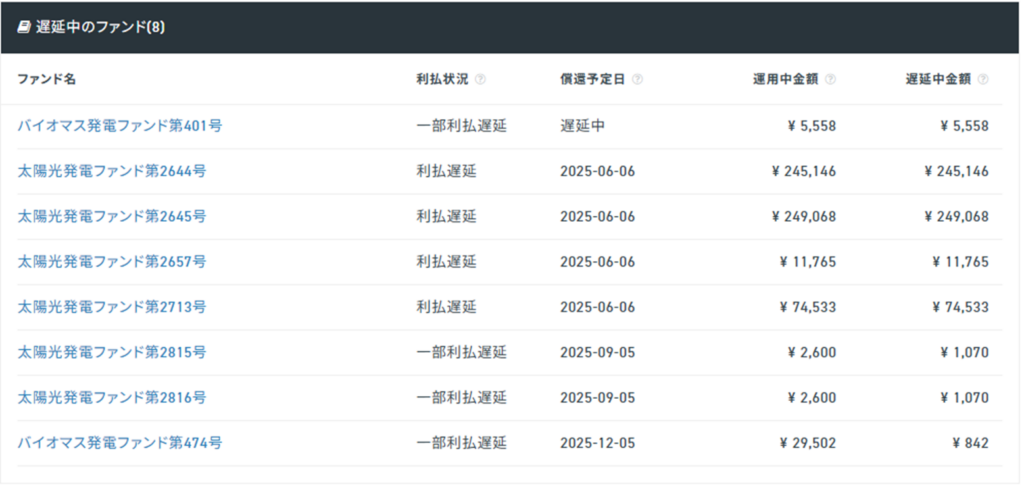
Task: Select the 遅延中 status for fund 401
Action: (x=583, y=125)
